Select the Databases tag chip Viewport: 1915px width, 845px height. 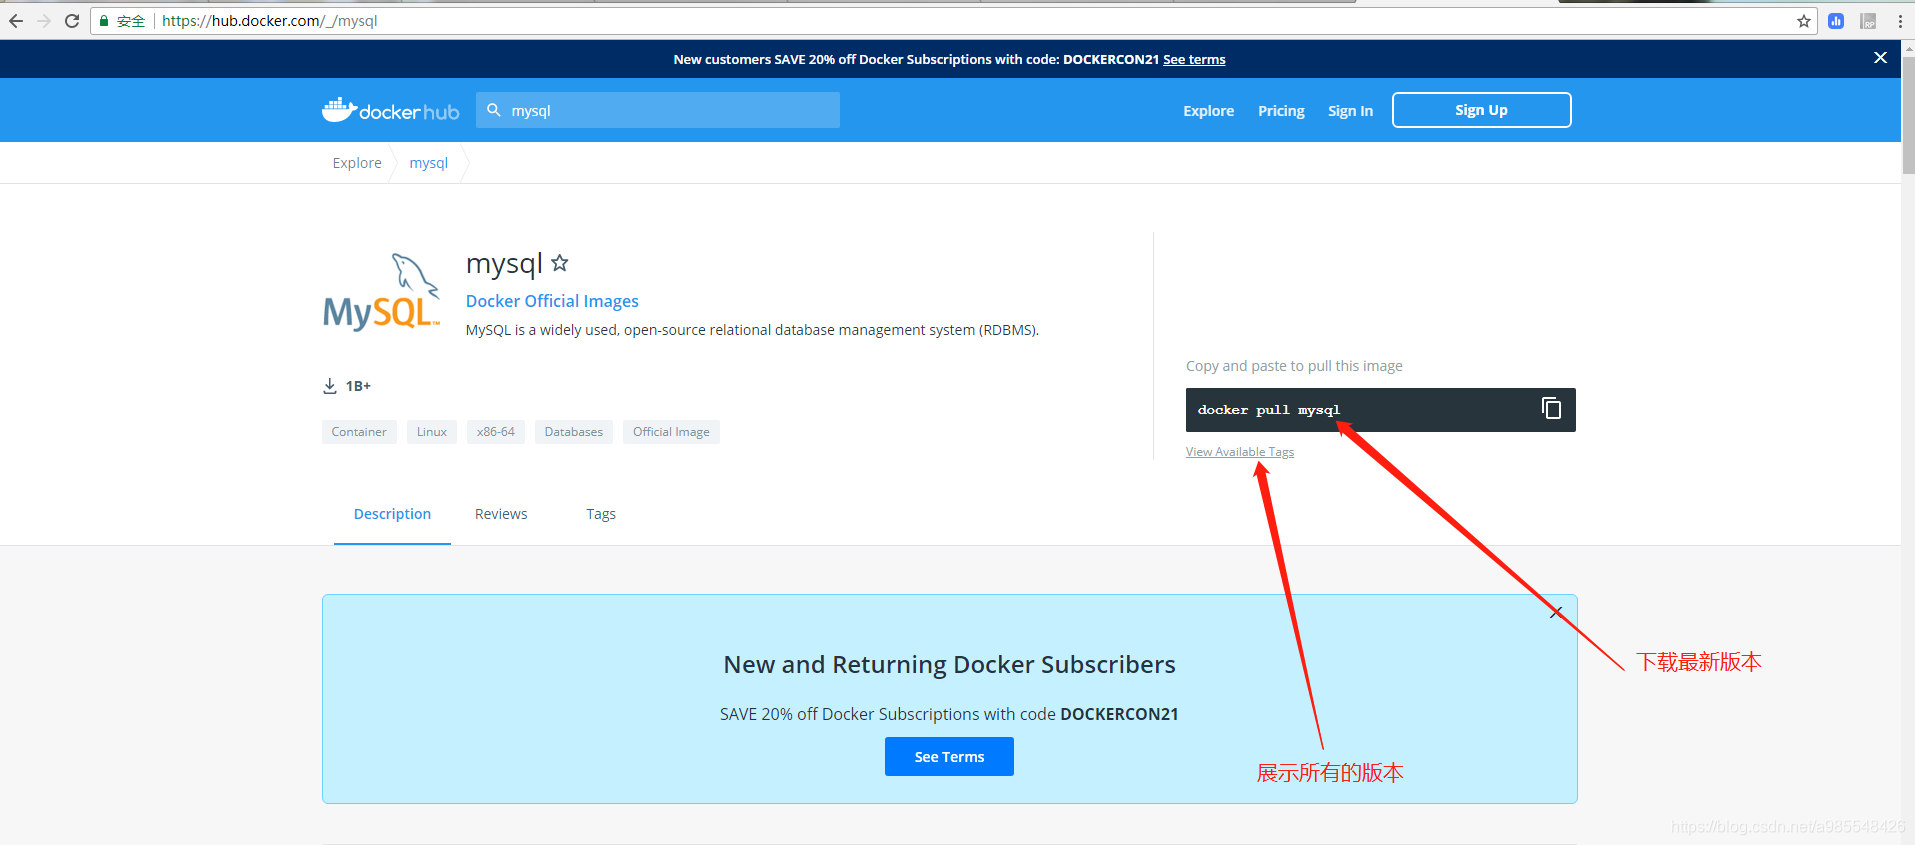point(574,432)
